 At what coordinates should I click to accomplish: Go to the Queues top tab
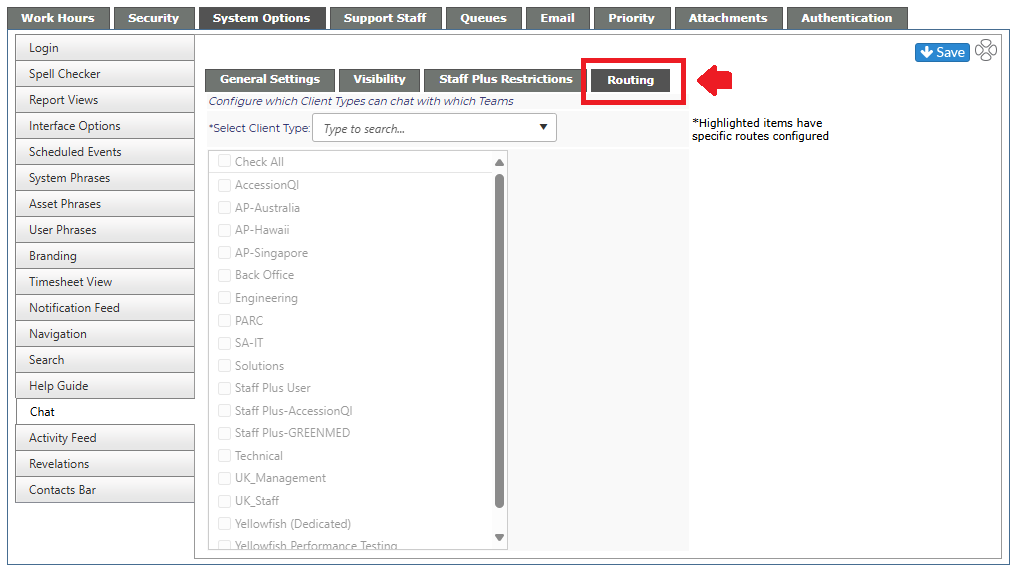[483, 18]
